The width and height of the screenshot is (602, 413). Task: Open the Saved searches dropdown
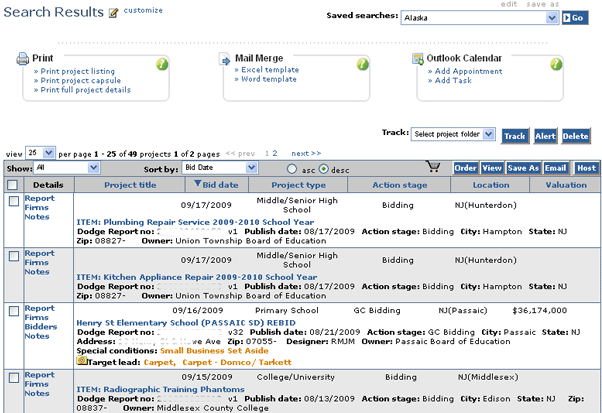click(480, 18)
